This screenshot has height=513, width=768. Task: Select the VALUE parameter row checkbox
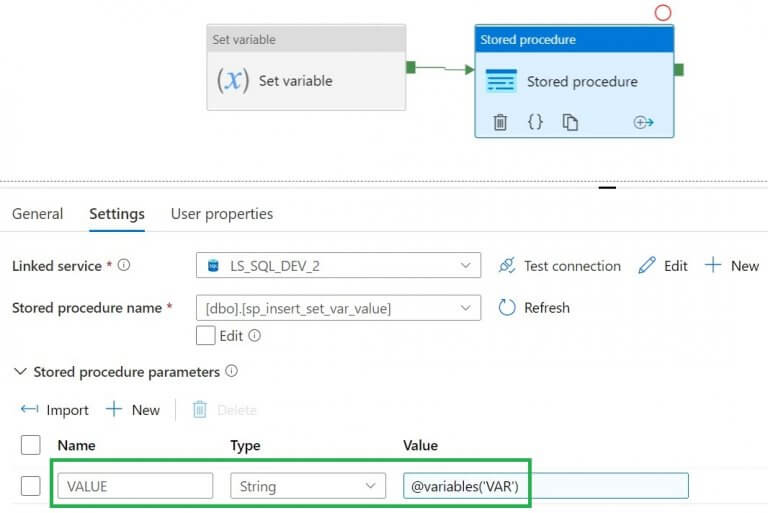pyautogui.click(x=31, y=486)
